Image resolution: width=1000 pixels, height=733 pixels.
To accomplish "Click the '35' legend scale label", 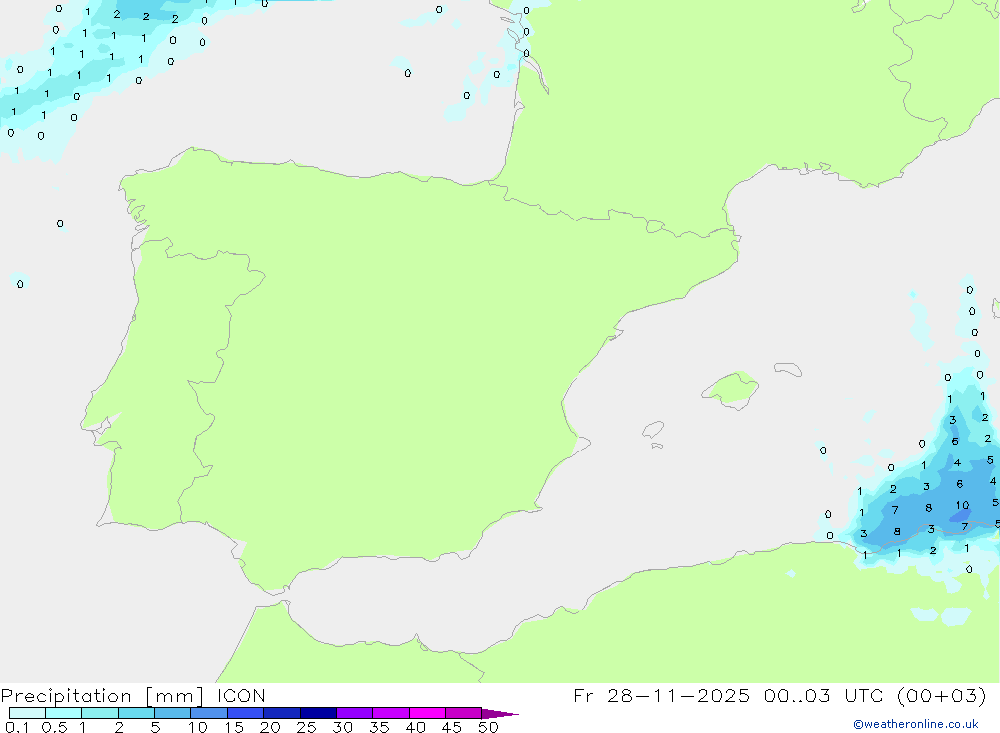I will 379,727.
